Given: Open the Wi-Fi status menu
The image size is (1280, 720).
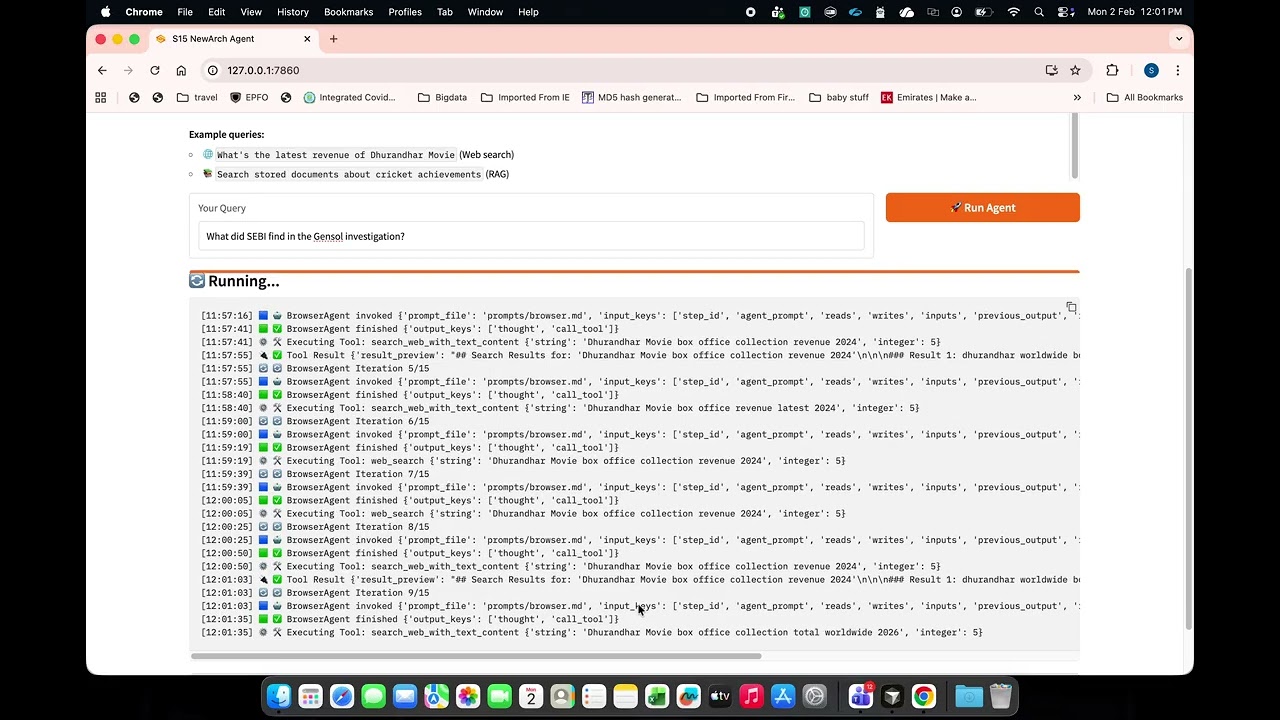Looking at the screenshot, I should point(1013,12).
